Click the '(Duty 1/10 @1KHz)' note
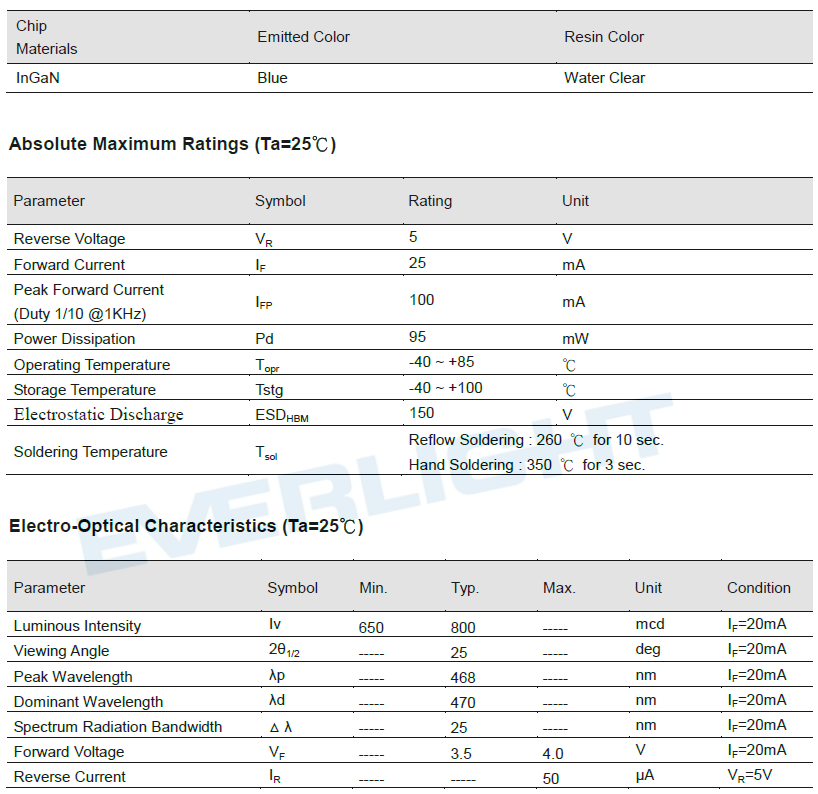 tap(80, 314)
